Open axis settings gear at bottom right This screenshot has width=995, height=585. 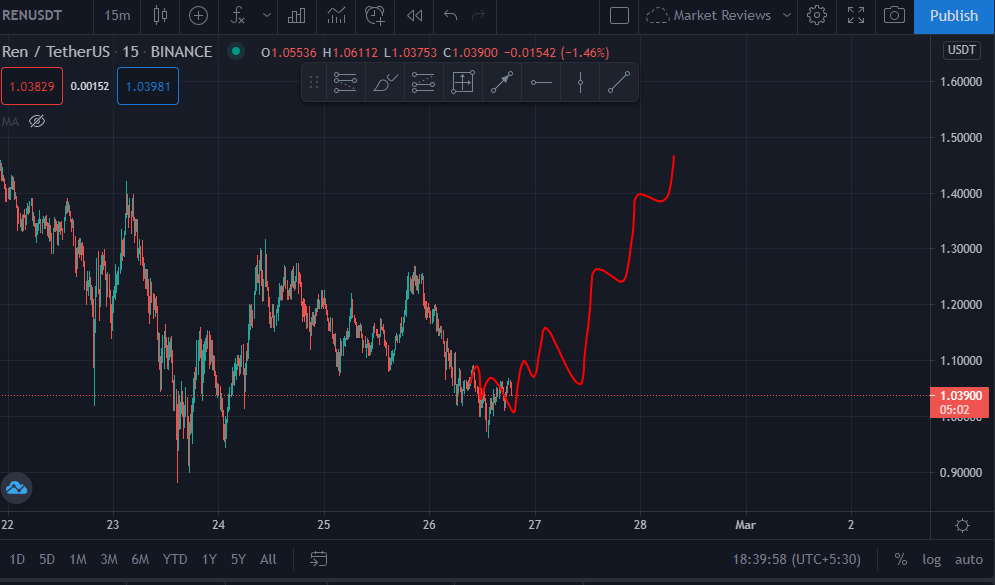click(x=963, y=525)
